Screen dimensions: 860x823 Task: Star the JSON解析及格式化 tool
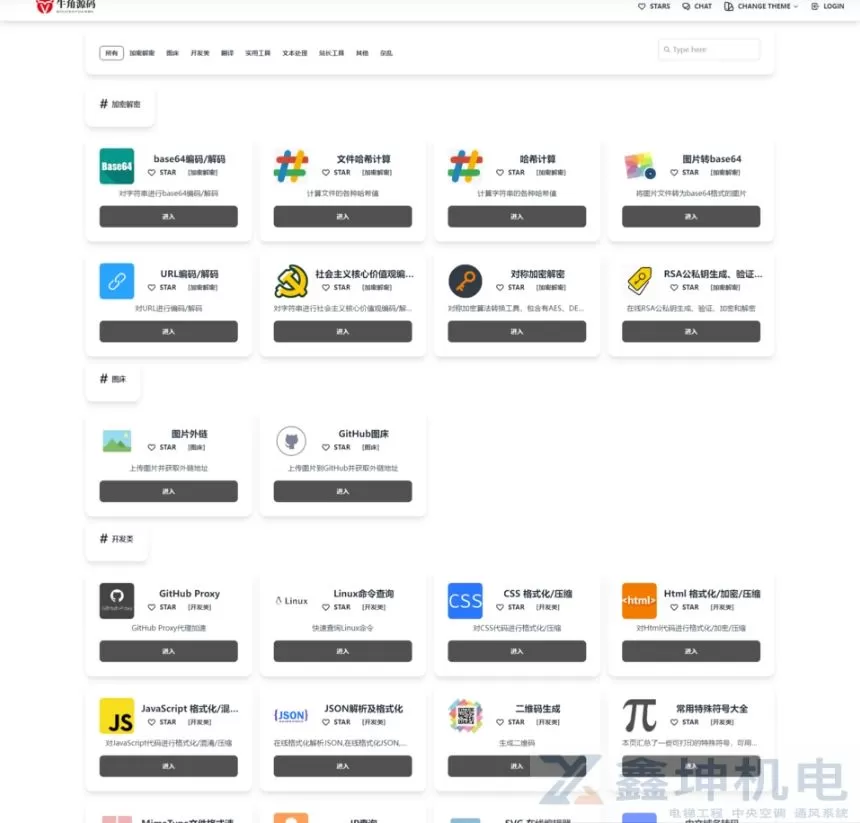336,723
